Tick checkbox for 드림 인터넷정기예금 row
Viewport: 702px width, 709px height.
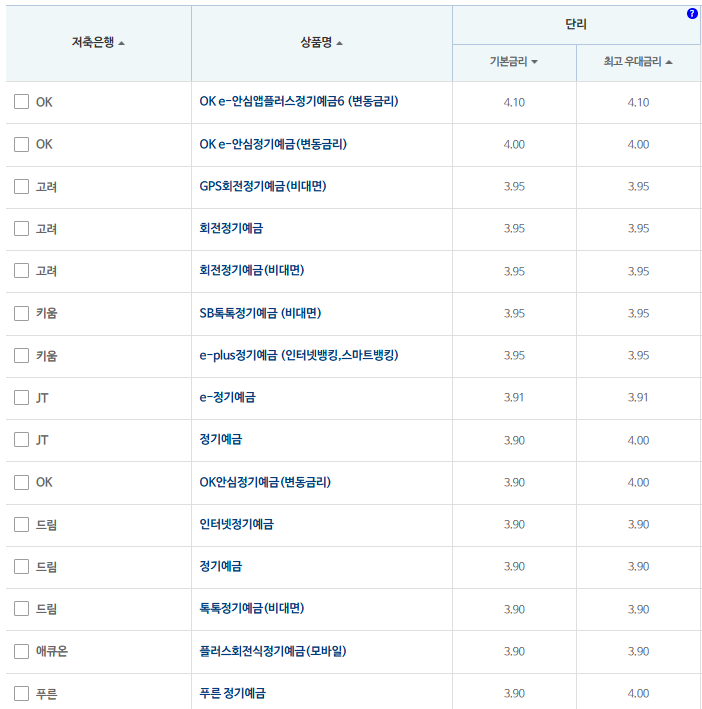pyautogui.click(x=21, y=525)
